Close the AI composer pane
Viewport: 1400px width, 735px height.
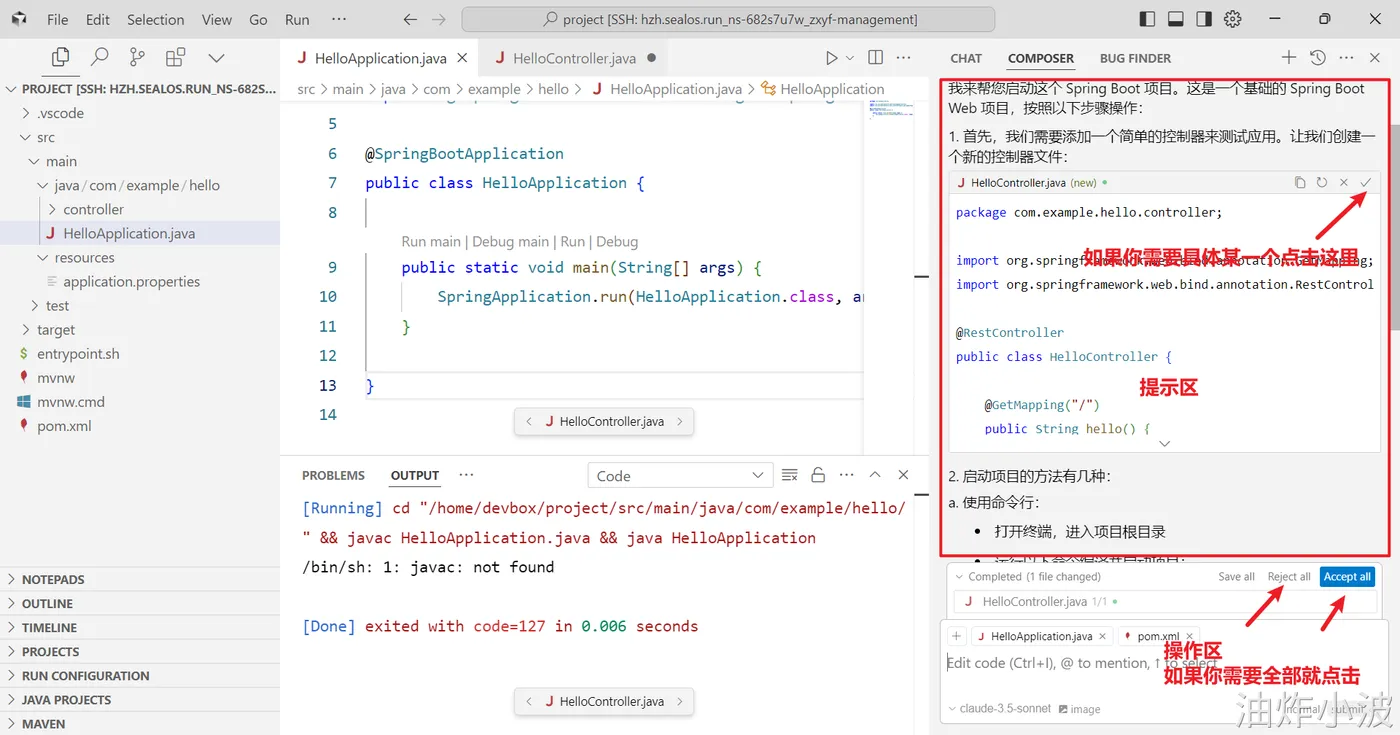(1375, 58)
